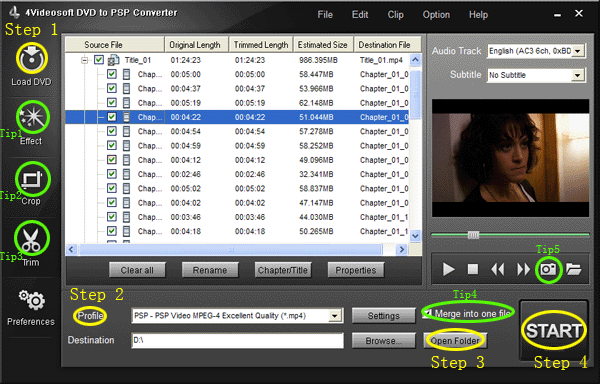Viewport: 600px width, 384px height.
Task: Open the Crop tool
Action: tap(33, 179)
